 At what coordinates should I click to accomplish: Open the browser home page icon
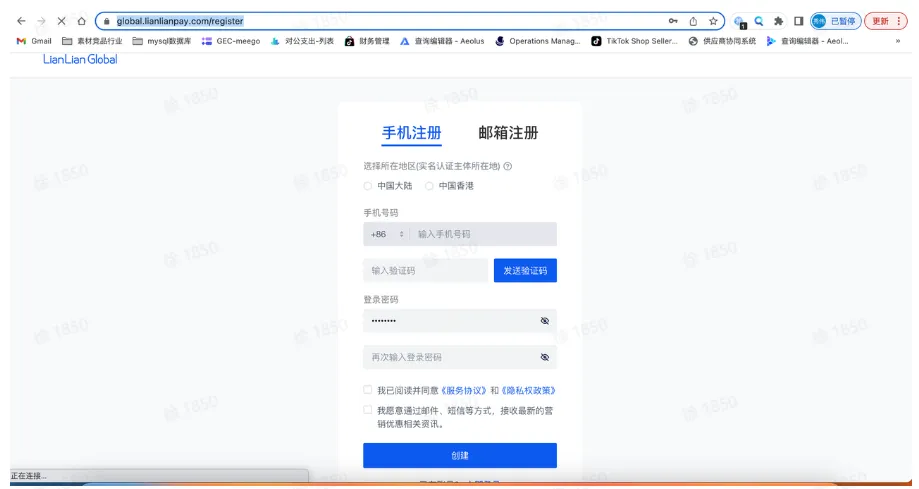81,21
